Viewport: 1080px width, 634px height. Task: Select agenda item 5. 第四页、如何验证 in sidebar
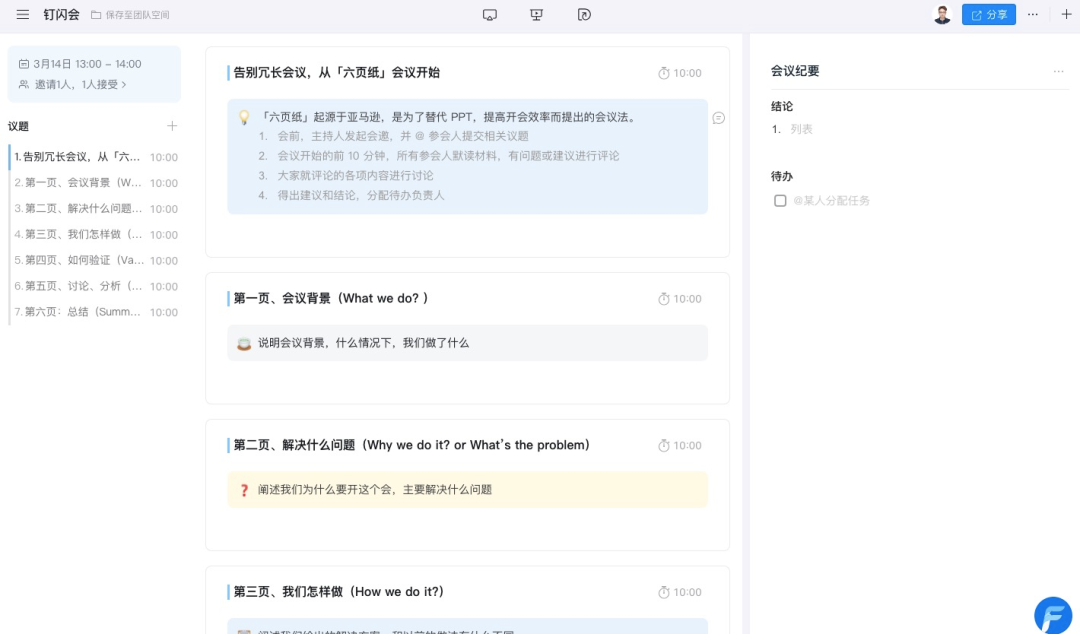[x=94, y=260]
